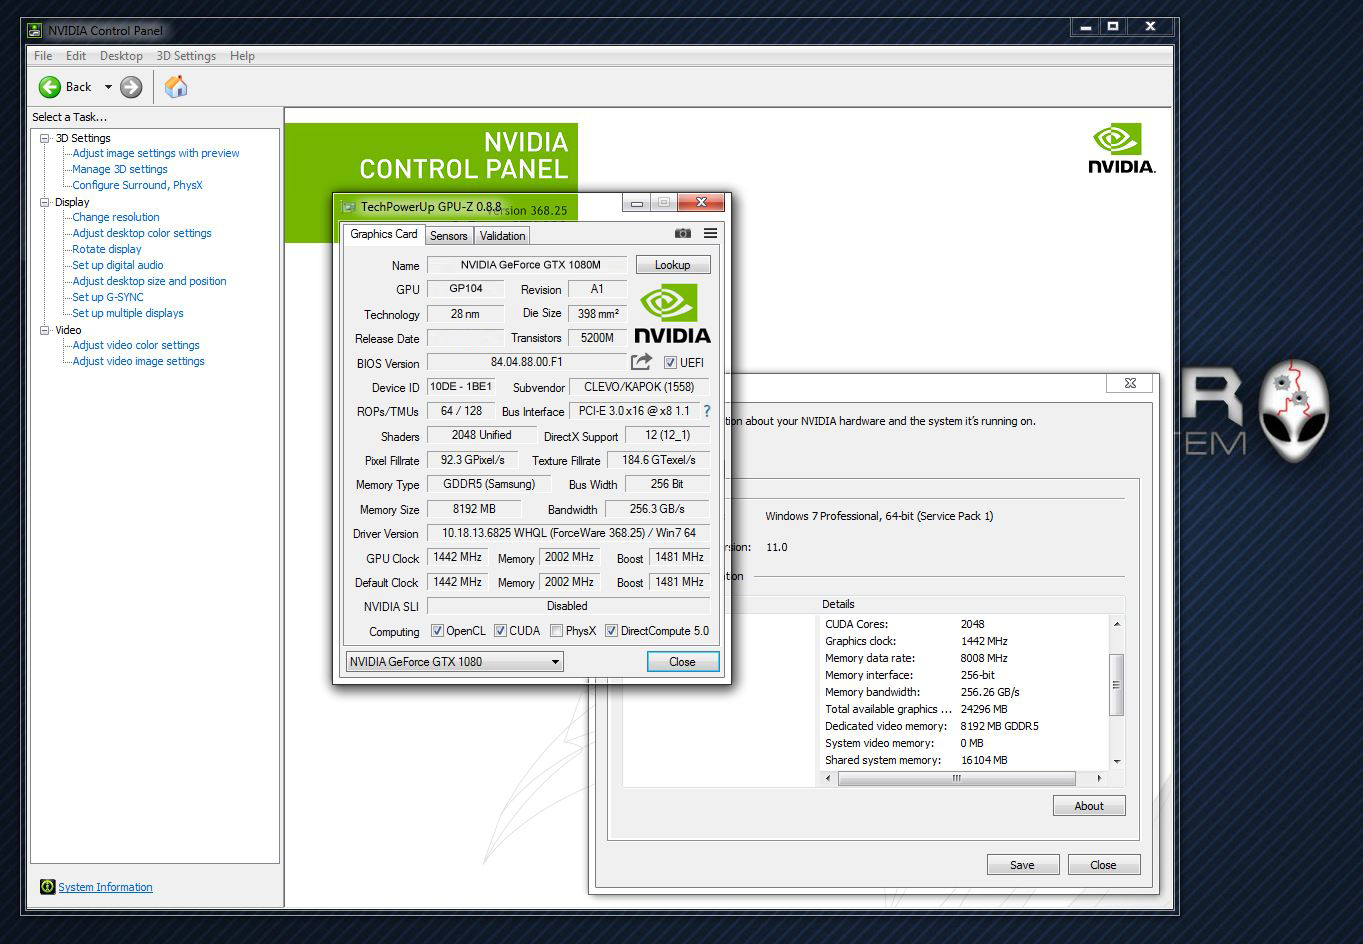The height and width of the screenshot is (944, 1363).
Task: Open the Back history dropdown arrow
Action: pos(108,87)
